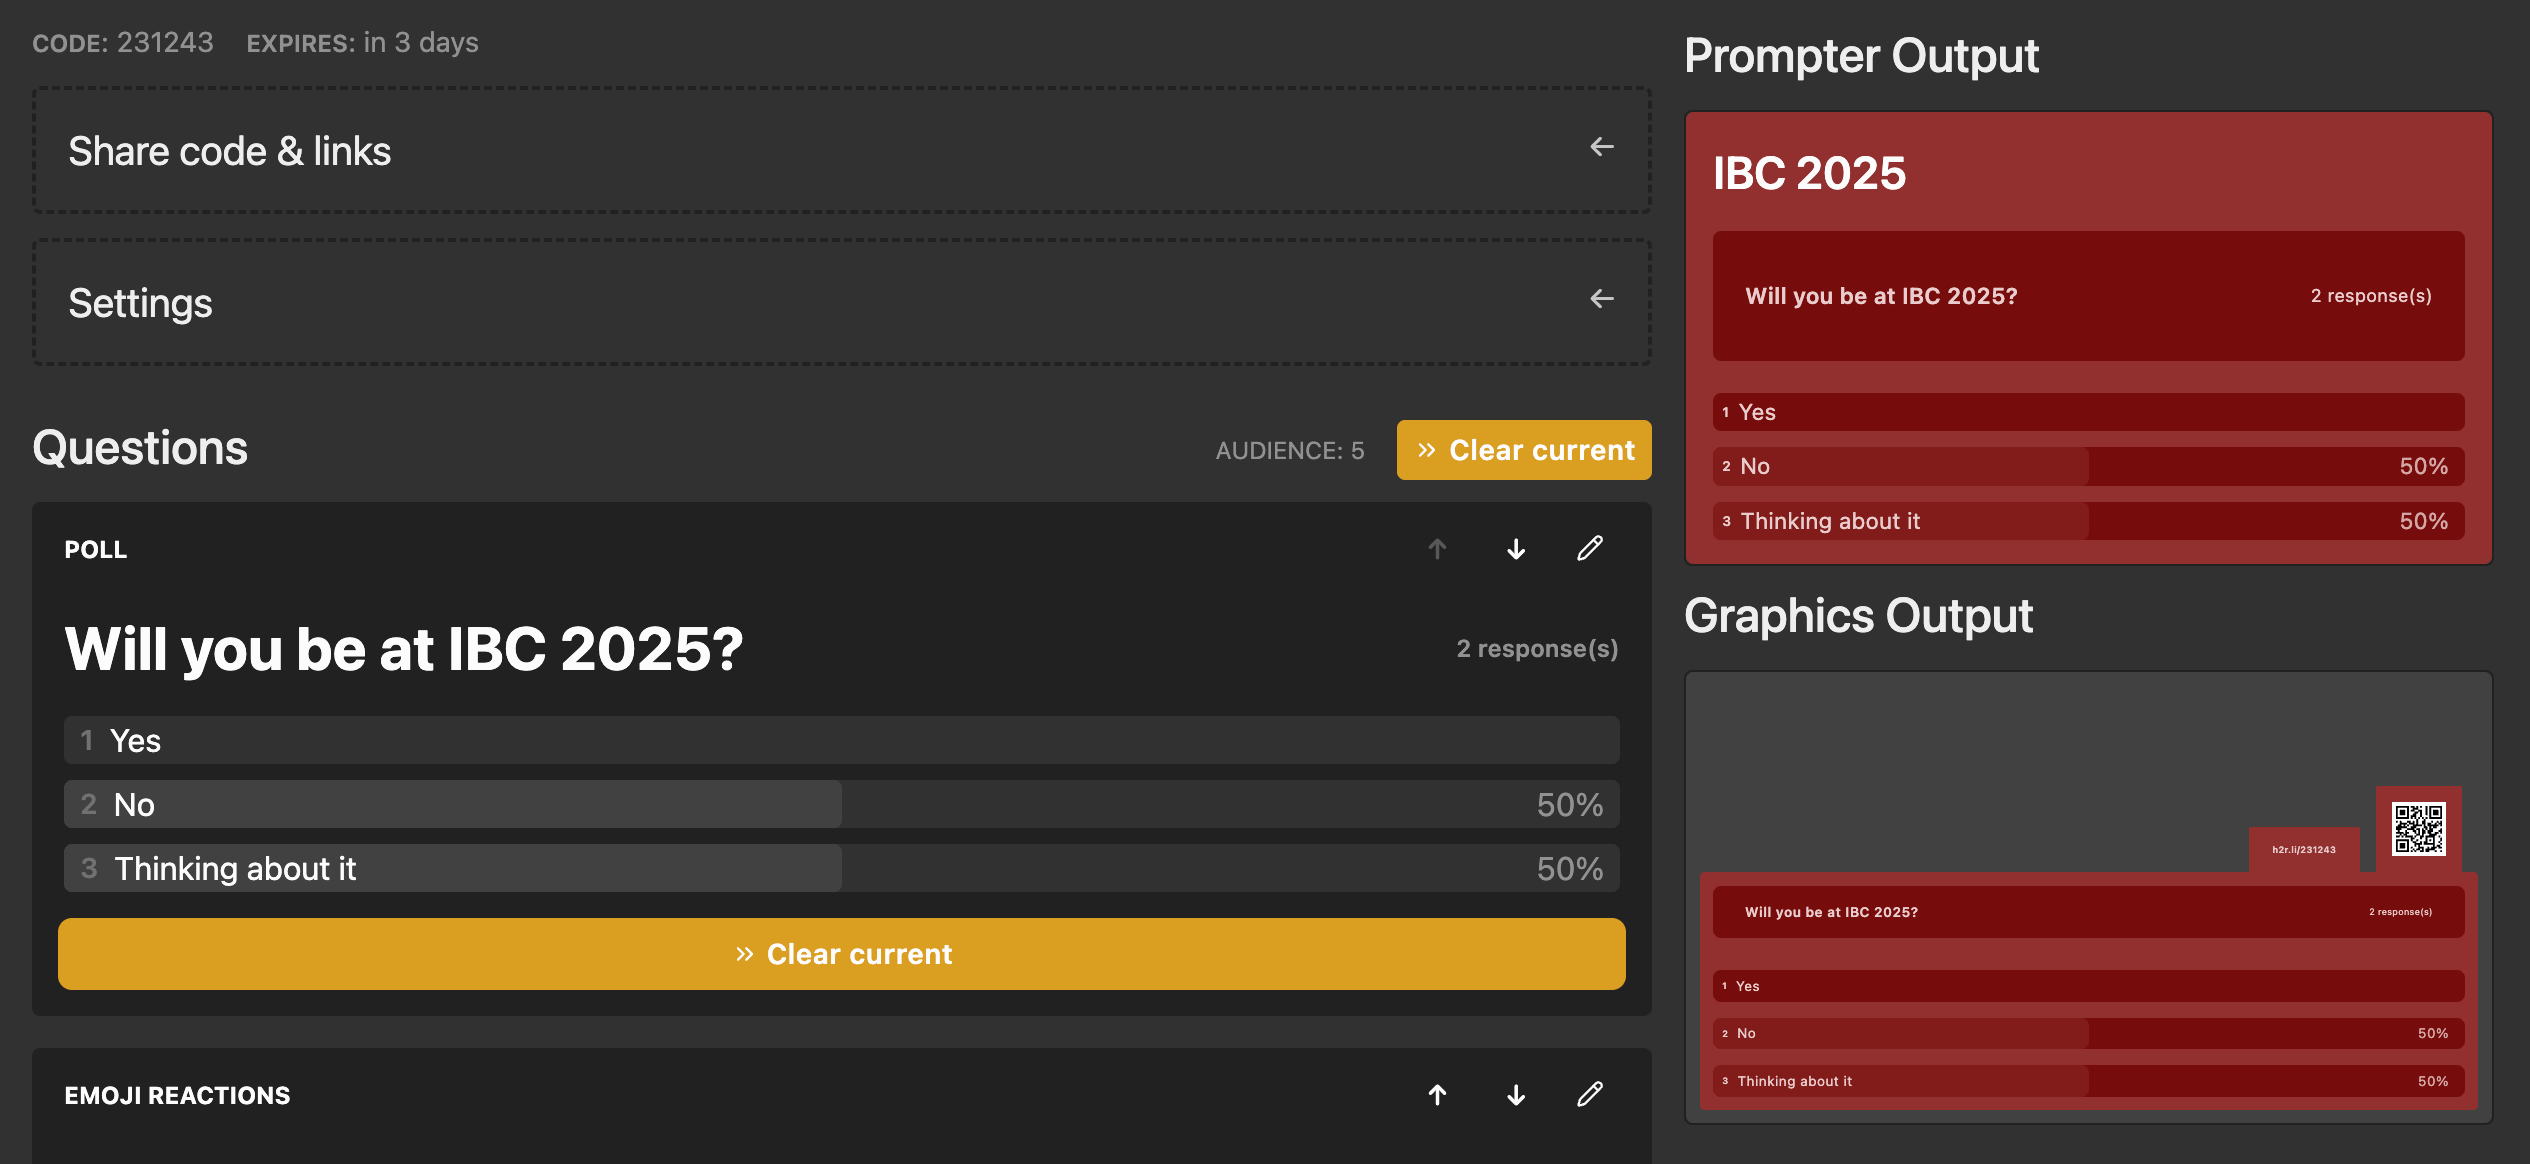The height and width of the screenshot is (1164, 2530).
Task: Click Thinking about it in Prompter Output
Action: [2088, 521]
